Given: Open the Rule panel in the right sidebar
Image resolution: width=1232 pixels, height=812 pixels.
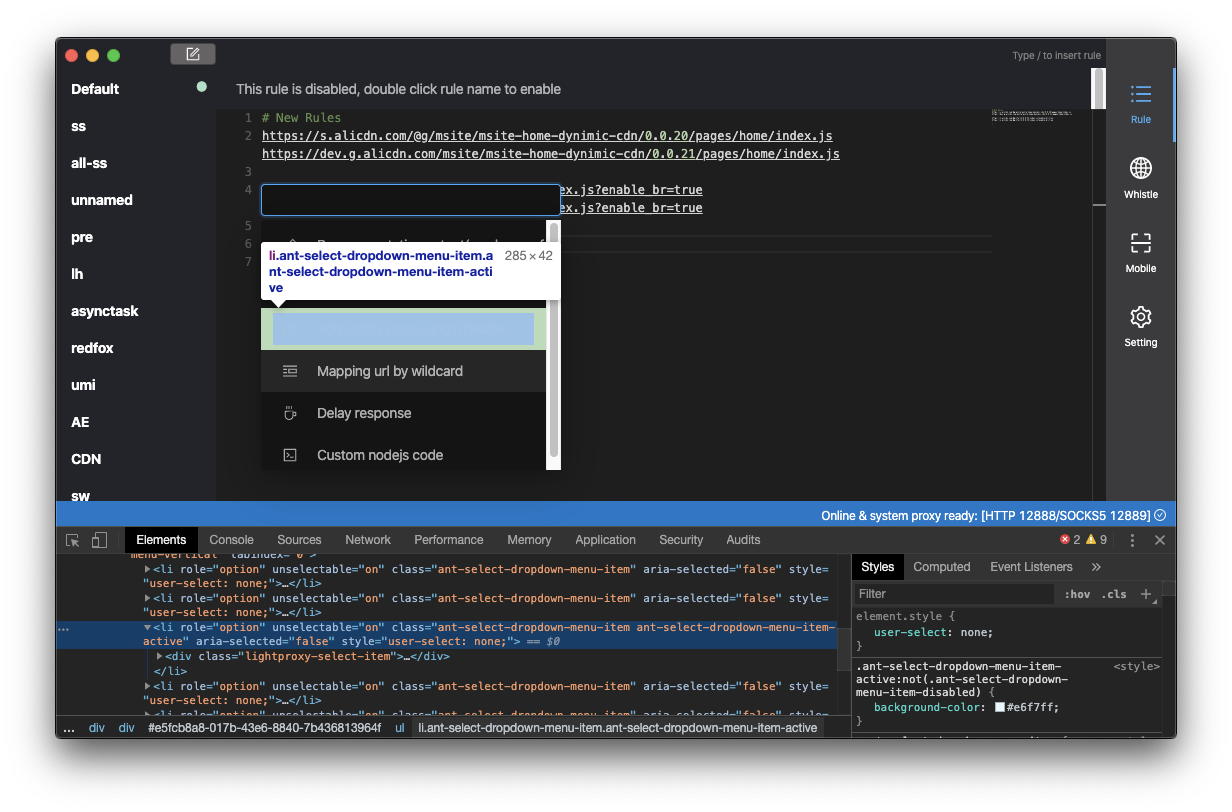Looking at the screenshot, I should point(1140,100).
